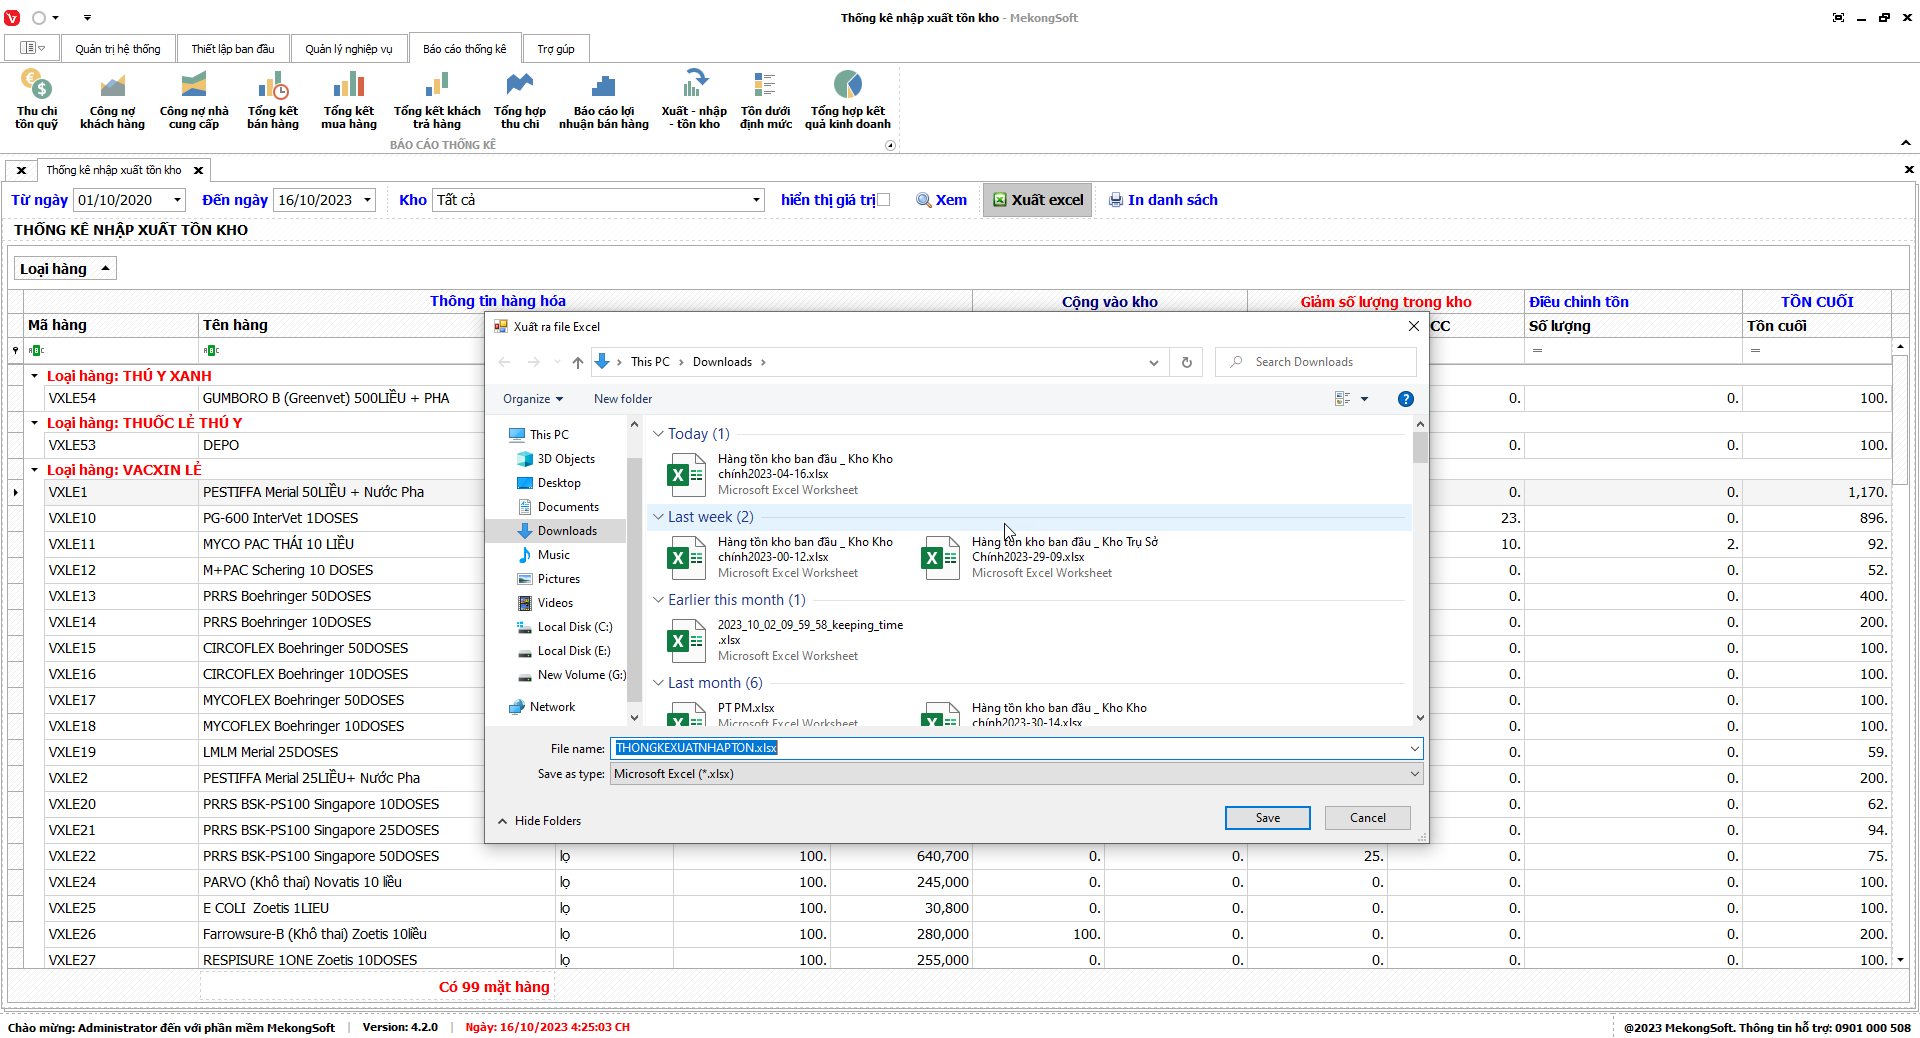Click the refresh icon in the save dialog
1920x1038 pixels.
tap(1186, 362)
